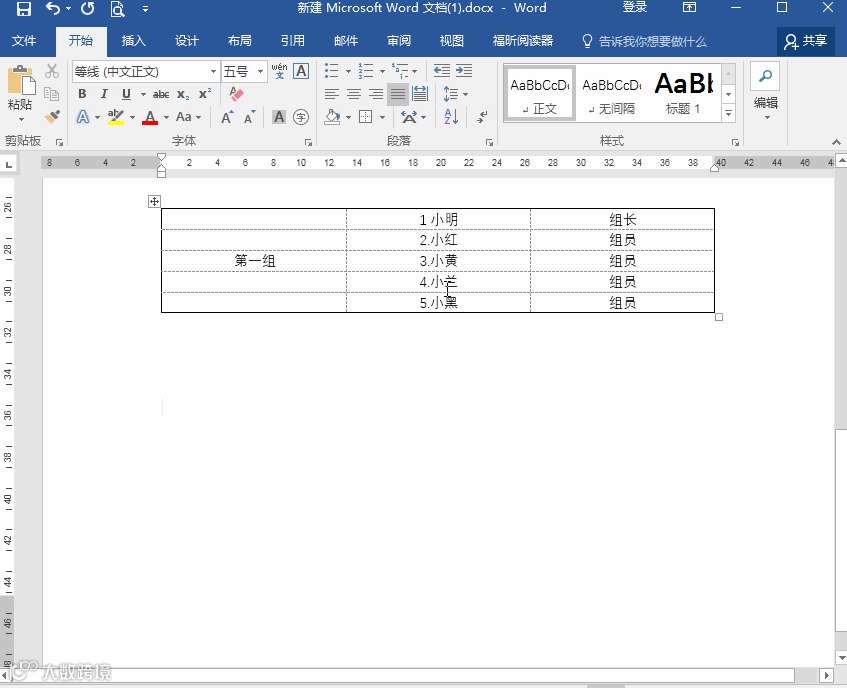Undo the last action
The image size is (847, 688).
point(52,9)
